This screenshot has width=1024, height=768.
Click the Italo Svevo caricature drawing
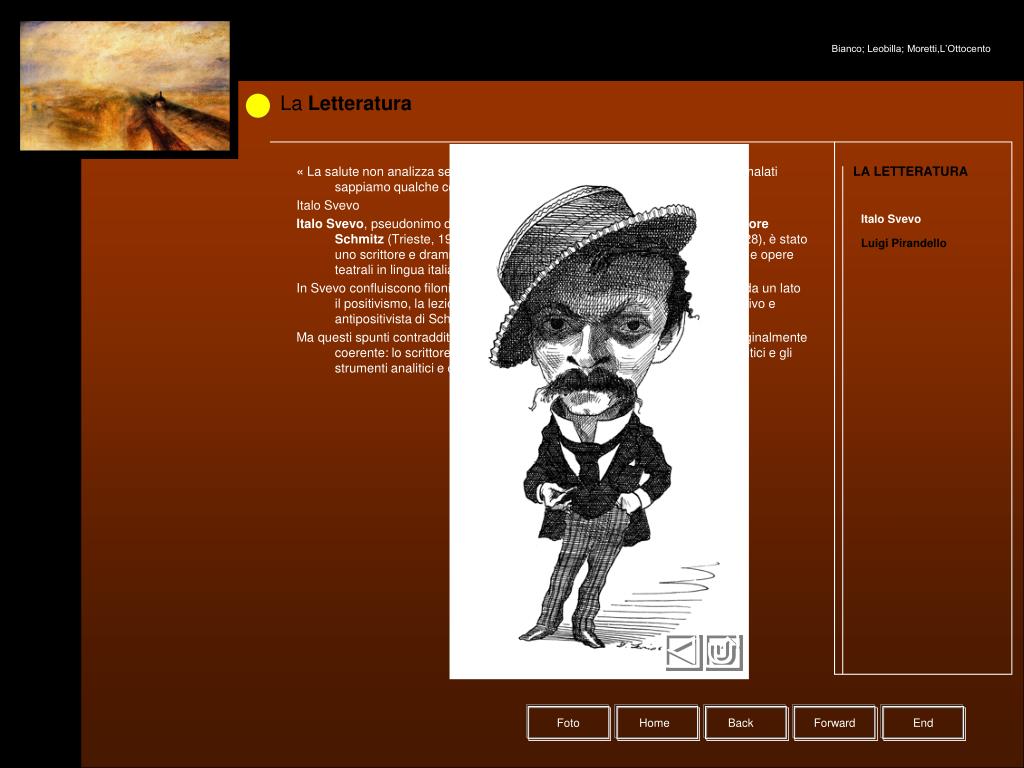[599, 411]
